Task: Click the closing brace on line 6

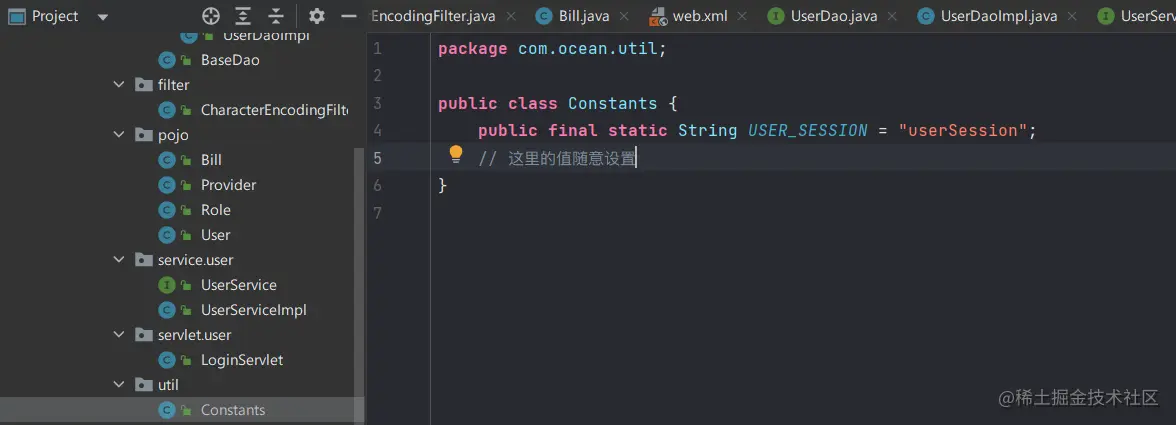Action: [x=442, y=185]
